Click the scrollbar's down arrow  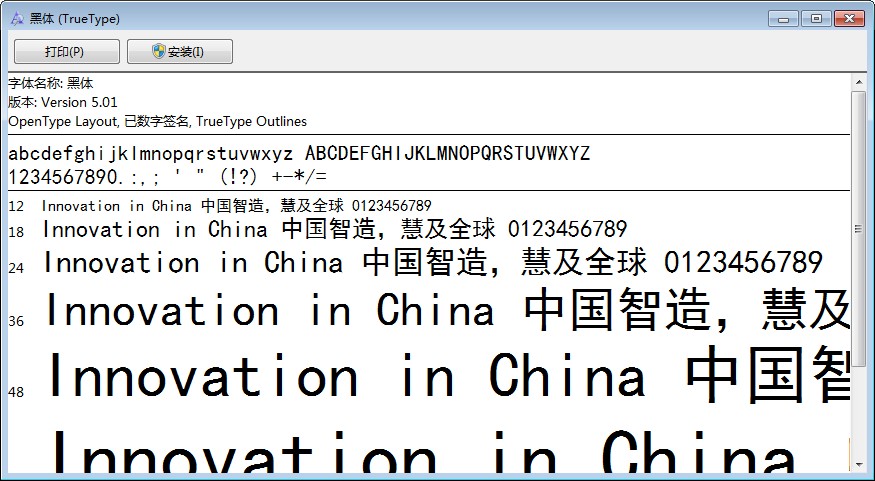(858, 463)
